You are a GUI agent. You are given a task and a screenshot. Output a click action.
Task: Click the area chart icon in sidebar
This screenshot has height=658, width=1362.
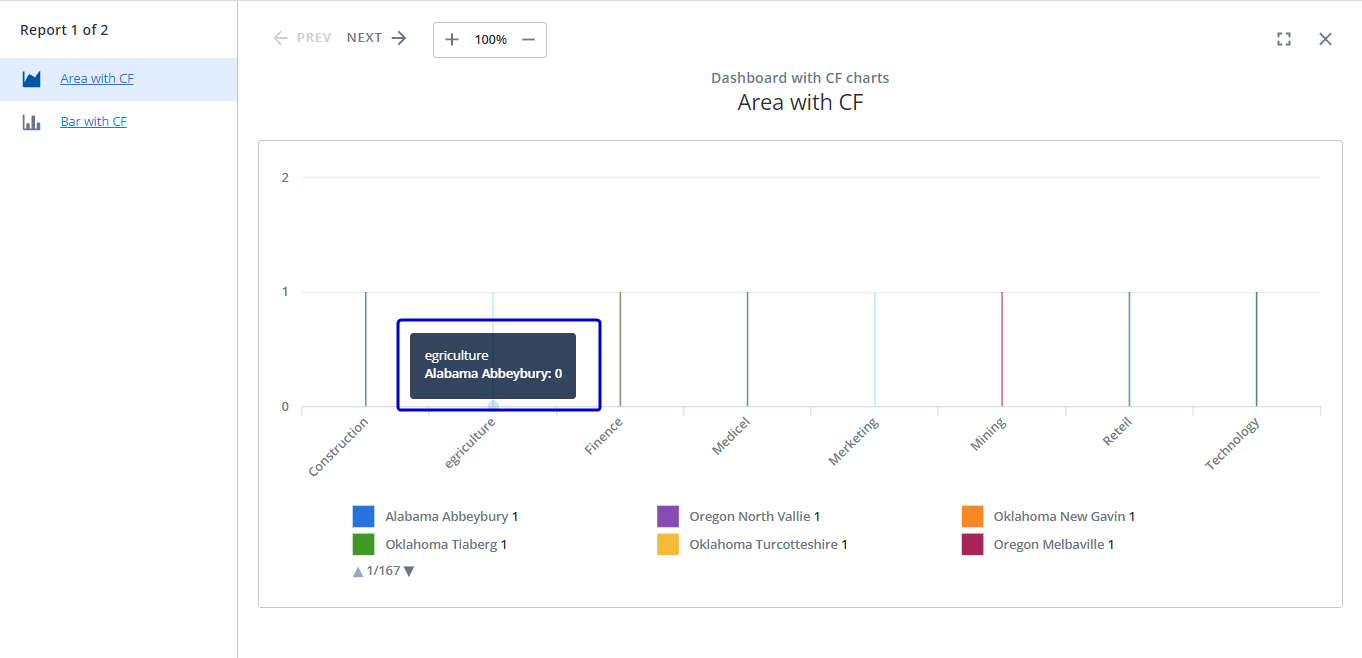pyautogui.click(x=32, y=79)
